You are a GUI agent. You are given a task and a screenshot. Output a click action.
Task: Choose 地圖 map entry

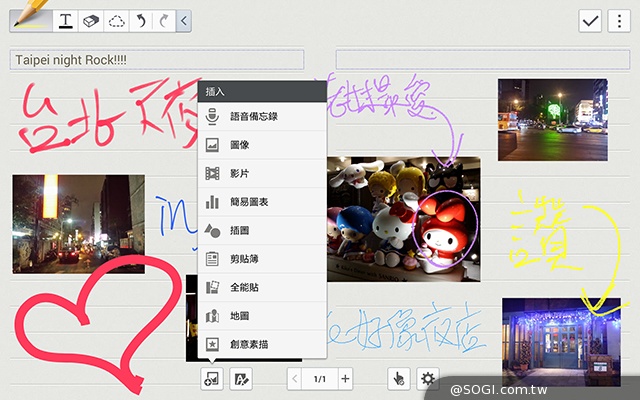262,316
